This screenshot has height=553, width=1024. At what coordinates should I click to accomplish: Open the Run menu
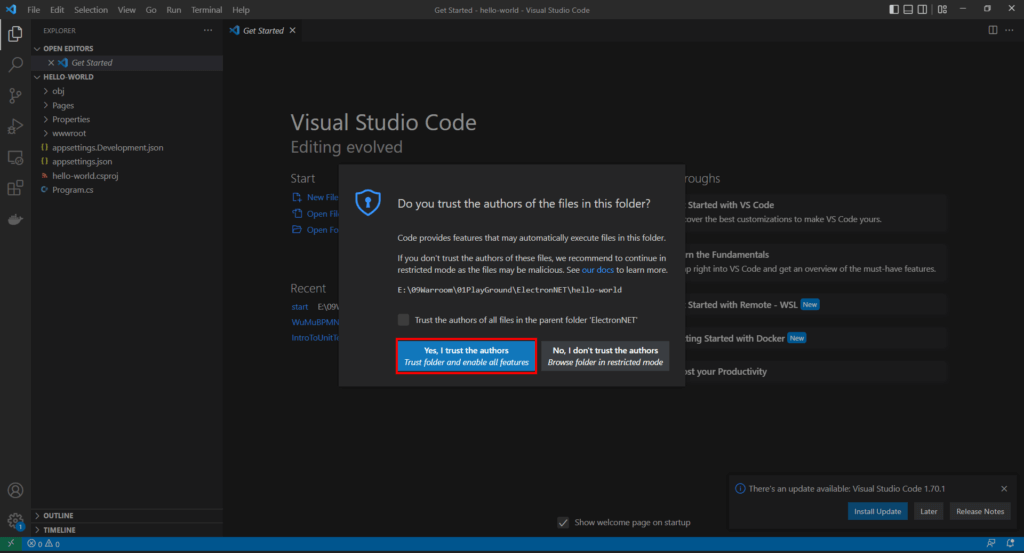[173, 10]
